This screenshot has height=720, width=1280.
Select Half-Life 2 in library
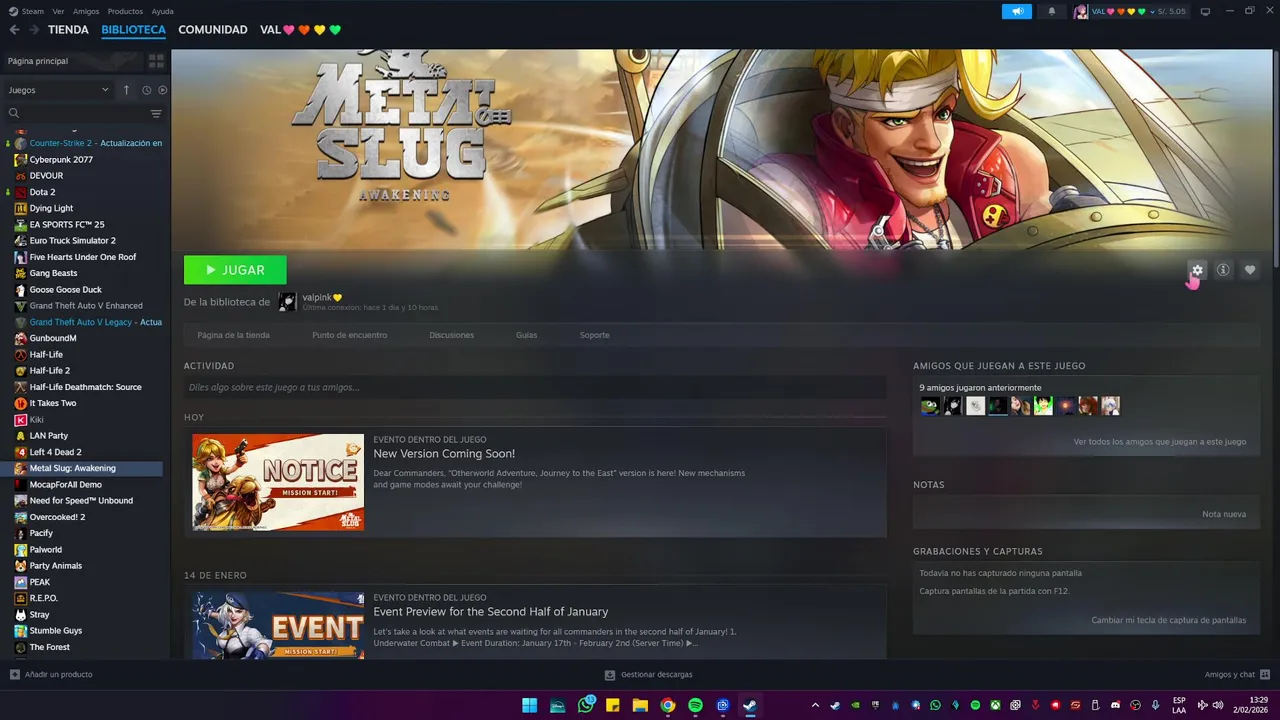point(49,371)
